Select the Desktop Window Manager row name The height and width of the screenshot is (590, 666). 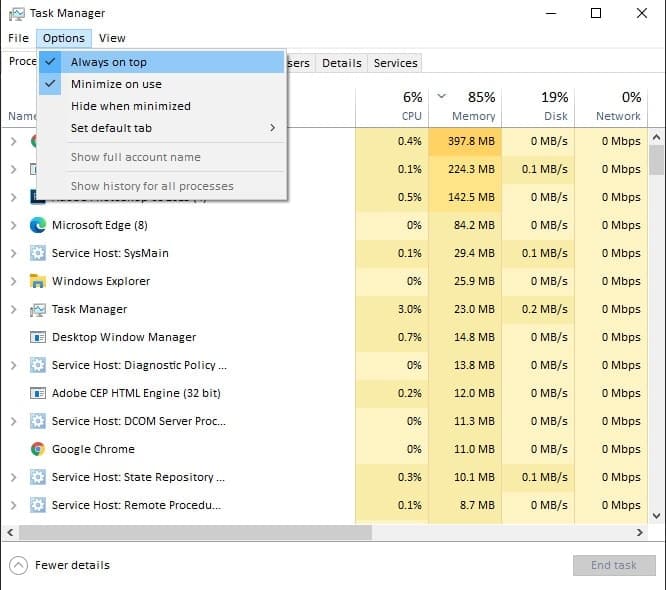[124, 337]
